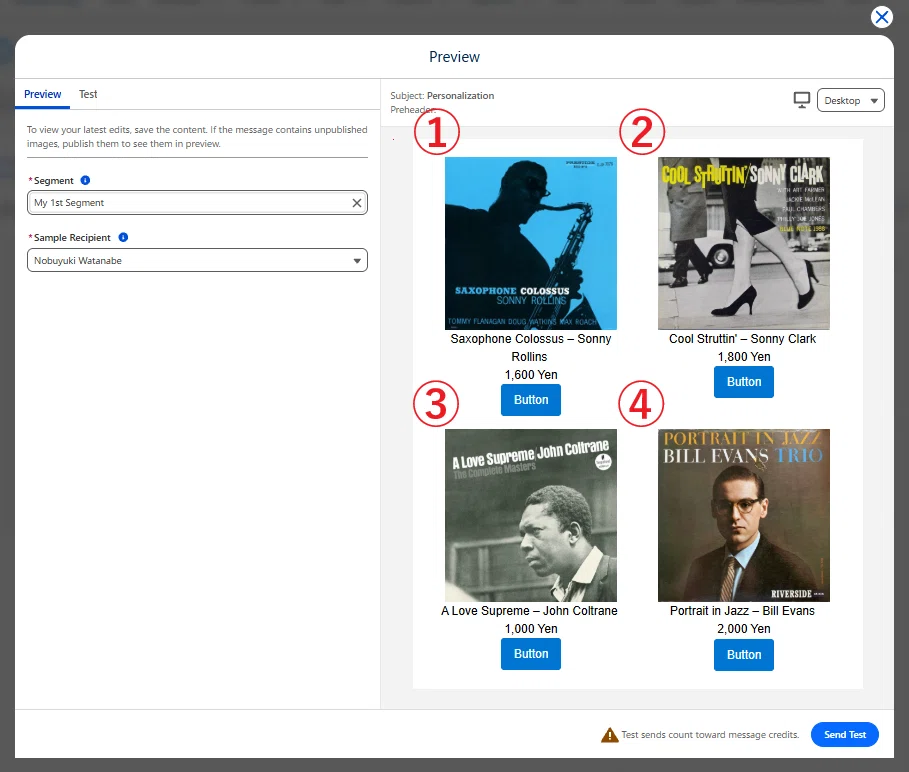Click the text 'Saxophone Colossus – Sonny Rollins'
The height and width of the screenshot is (772, 909).
point(530,348)
